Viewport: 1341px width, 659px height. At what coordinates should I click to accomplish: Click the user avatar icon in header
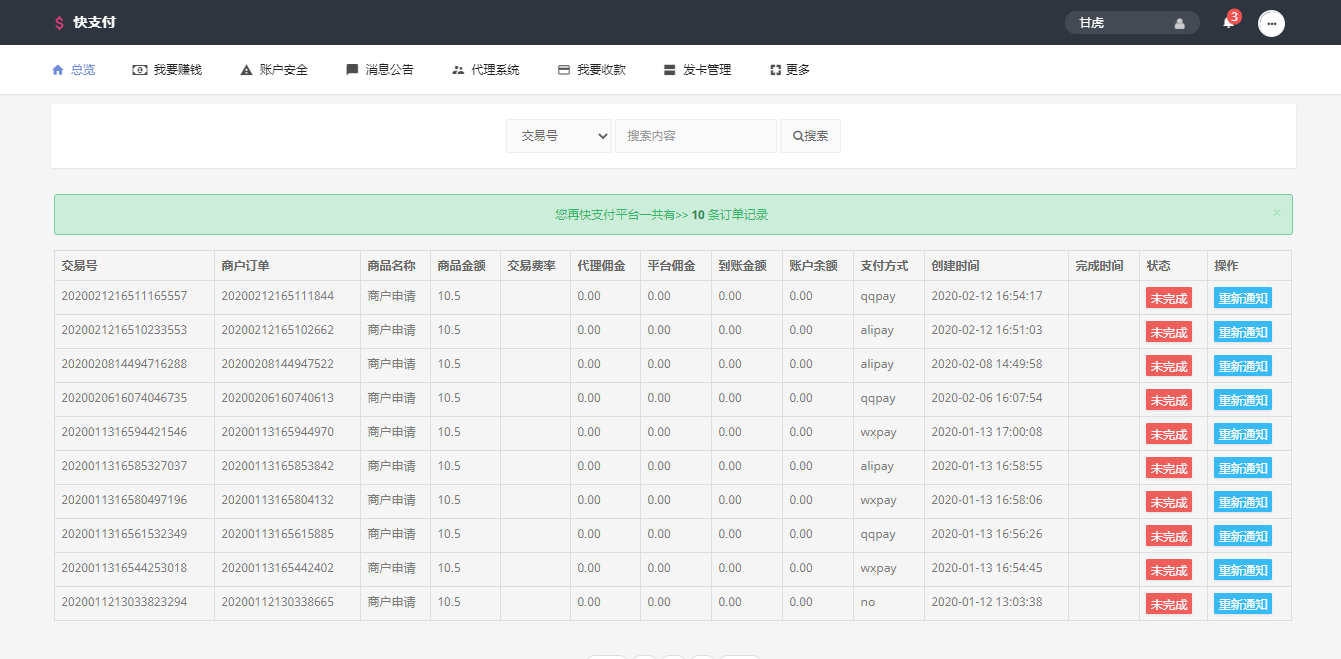pos(1179,23)
